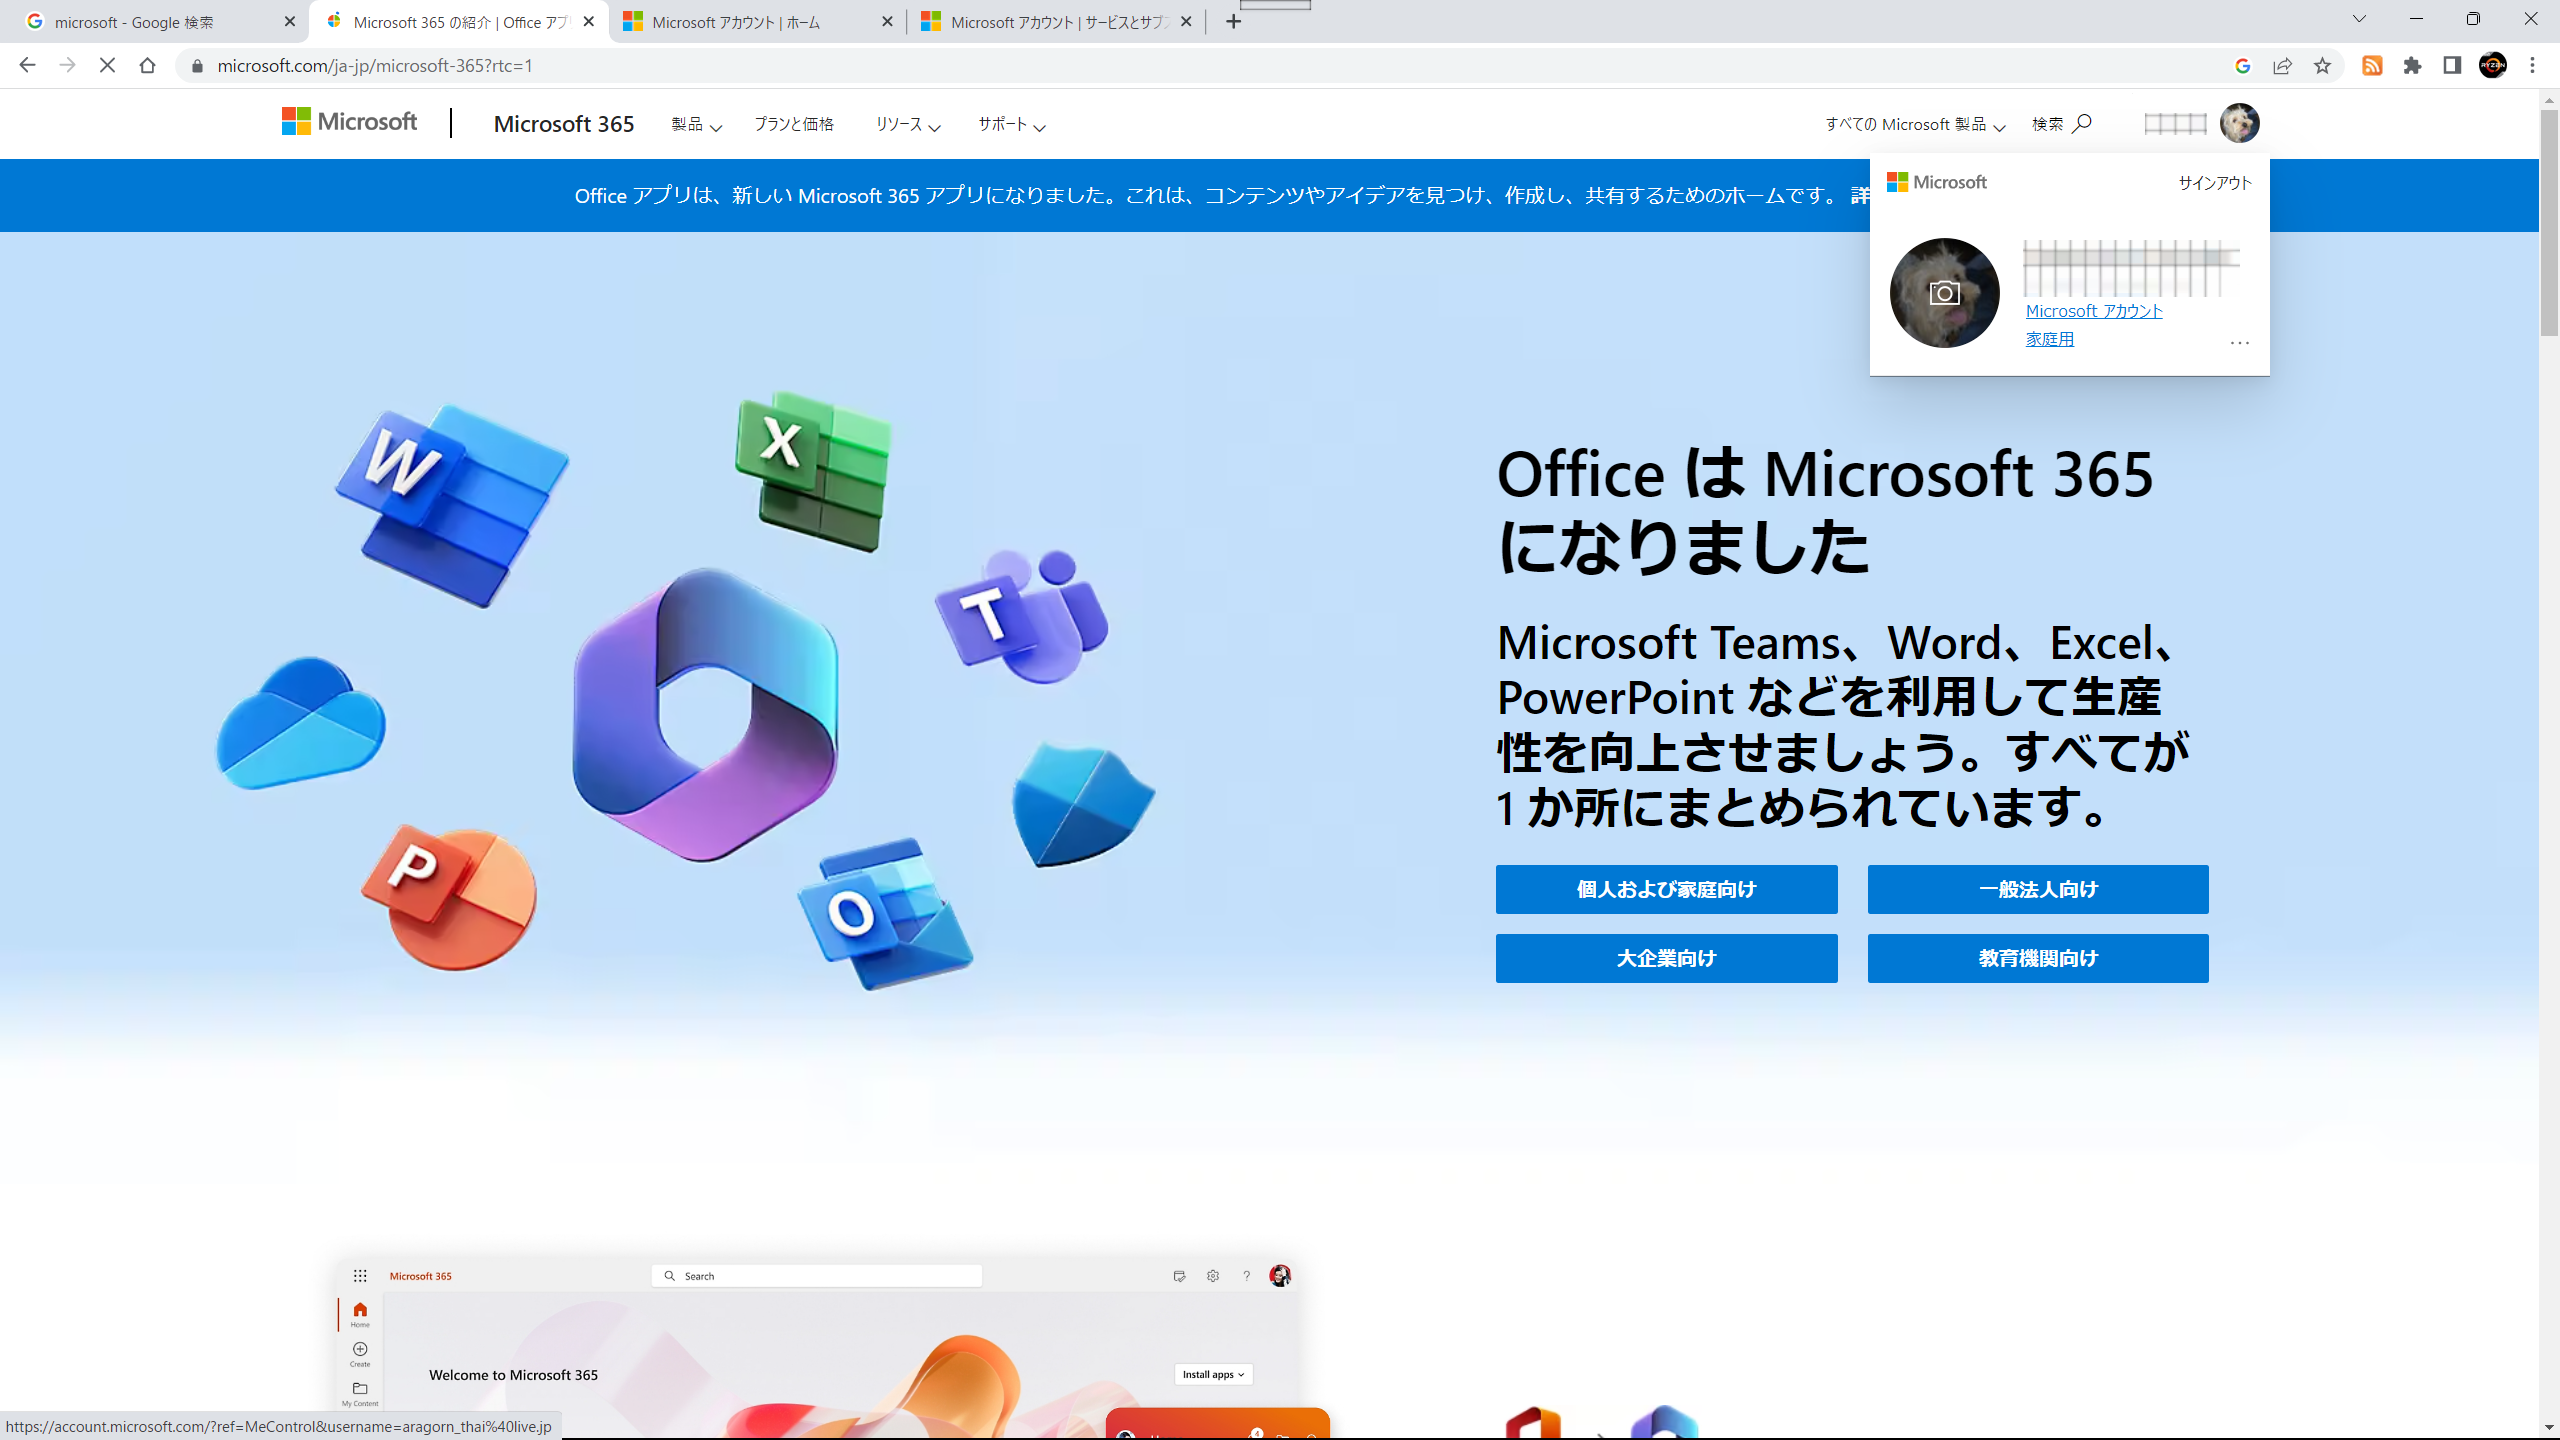This screenshot has height=1440, width=2560.
Task: Click 大企業向け button
Action: tap(1666, 958)
